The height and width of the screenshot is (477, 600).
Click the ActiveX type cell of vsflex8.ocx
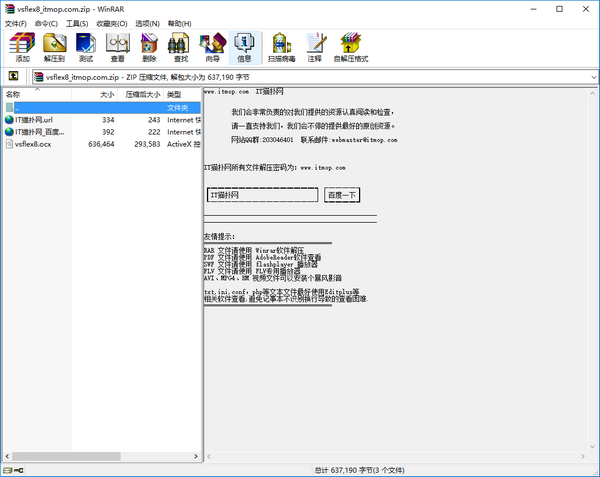[184, 144]
